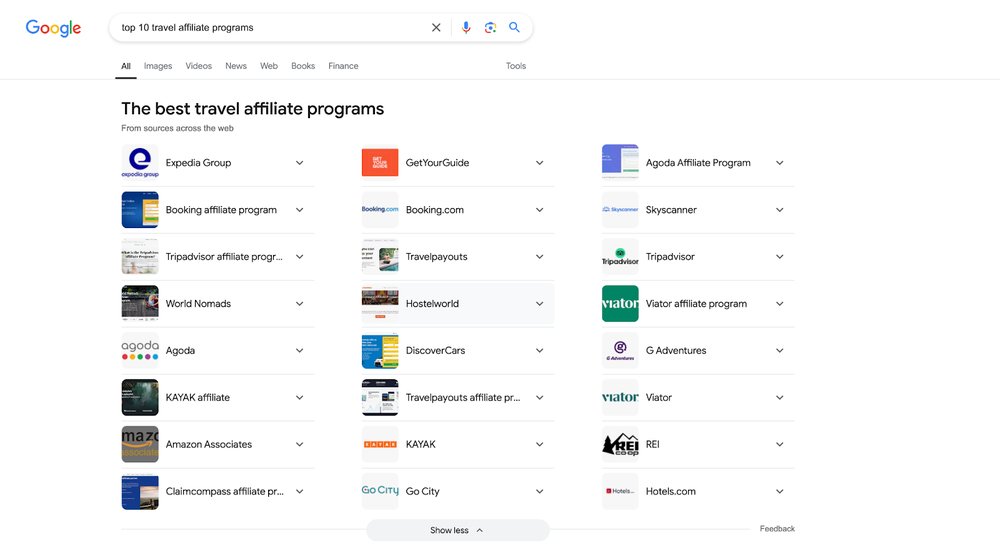Open the News tab

[x=236, y=66]
